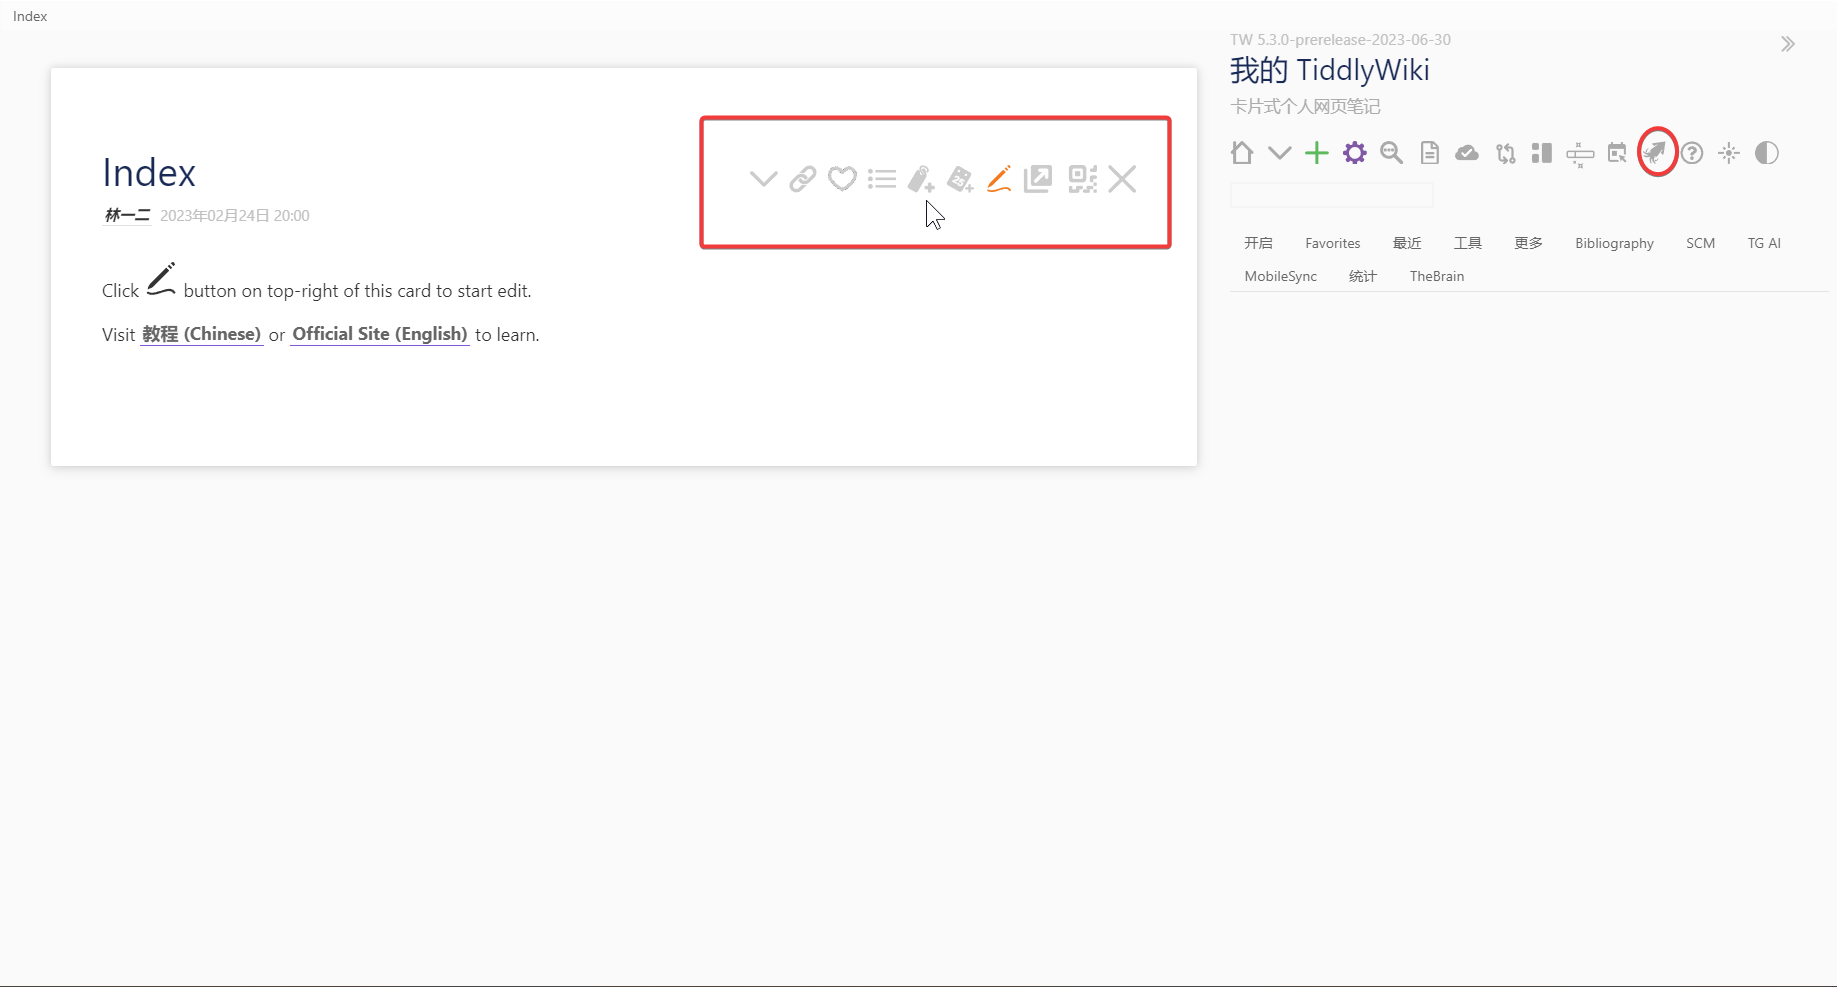This screenshot has height=987, width=1837.
Task: Switch to the Bibliography tab
Action: pyautogui.click(x=1614, y=243)
